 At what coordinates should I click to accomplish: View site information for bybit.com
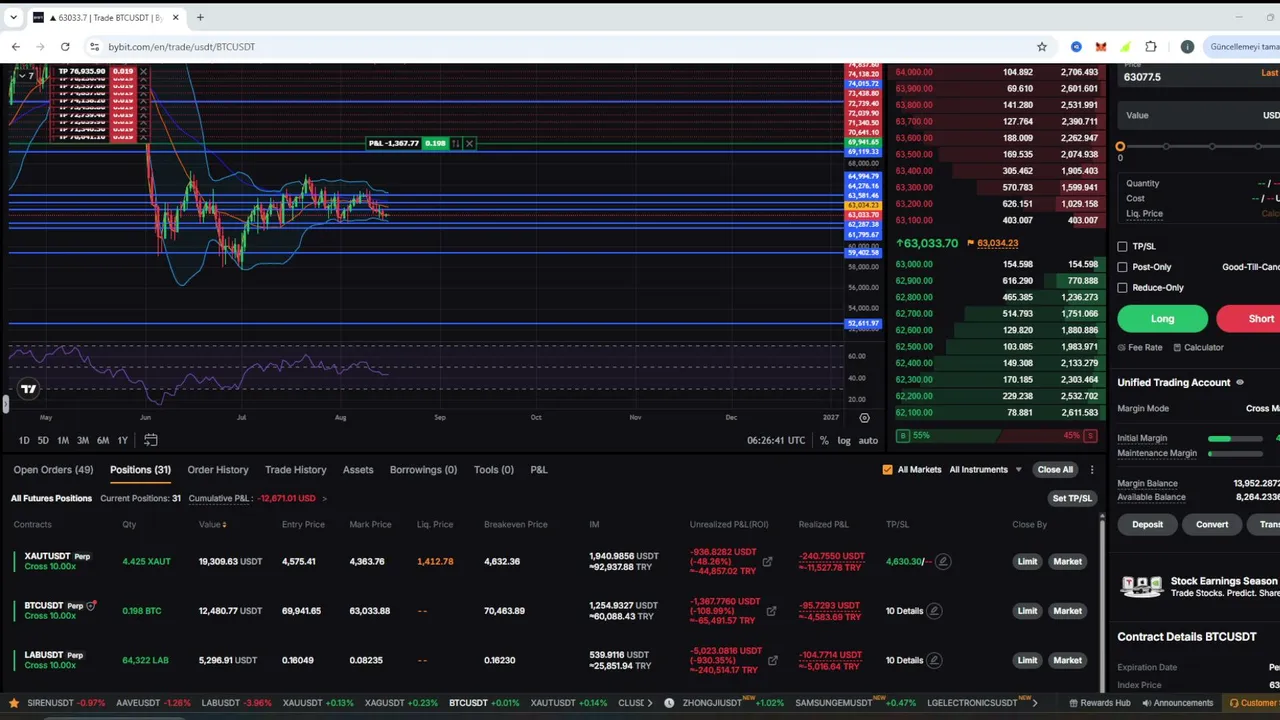point(94,47)
